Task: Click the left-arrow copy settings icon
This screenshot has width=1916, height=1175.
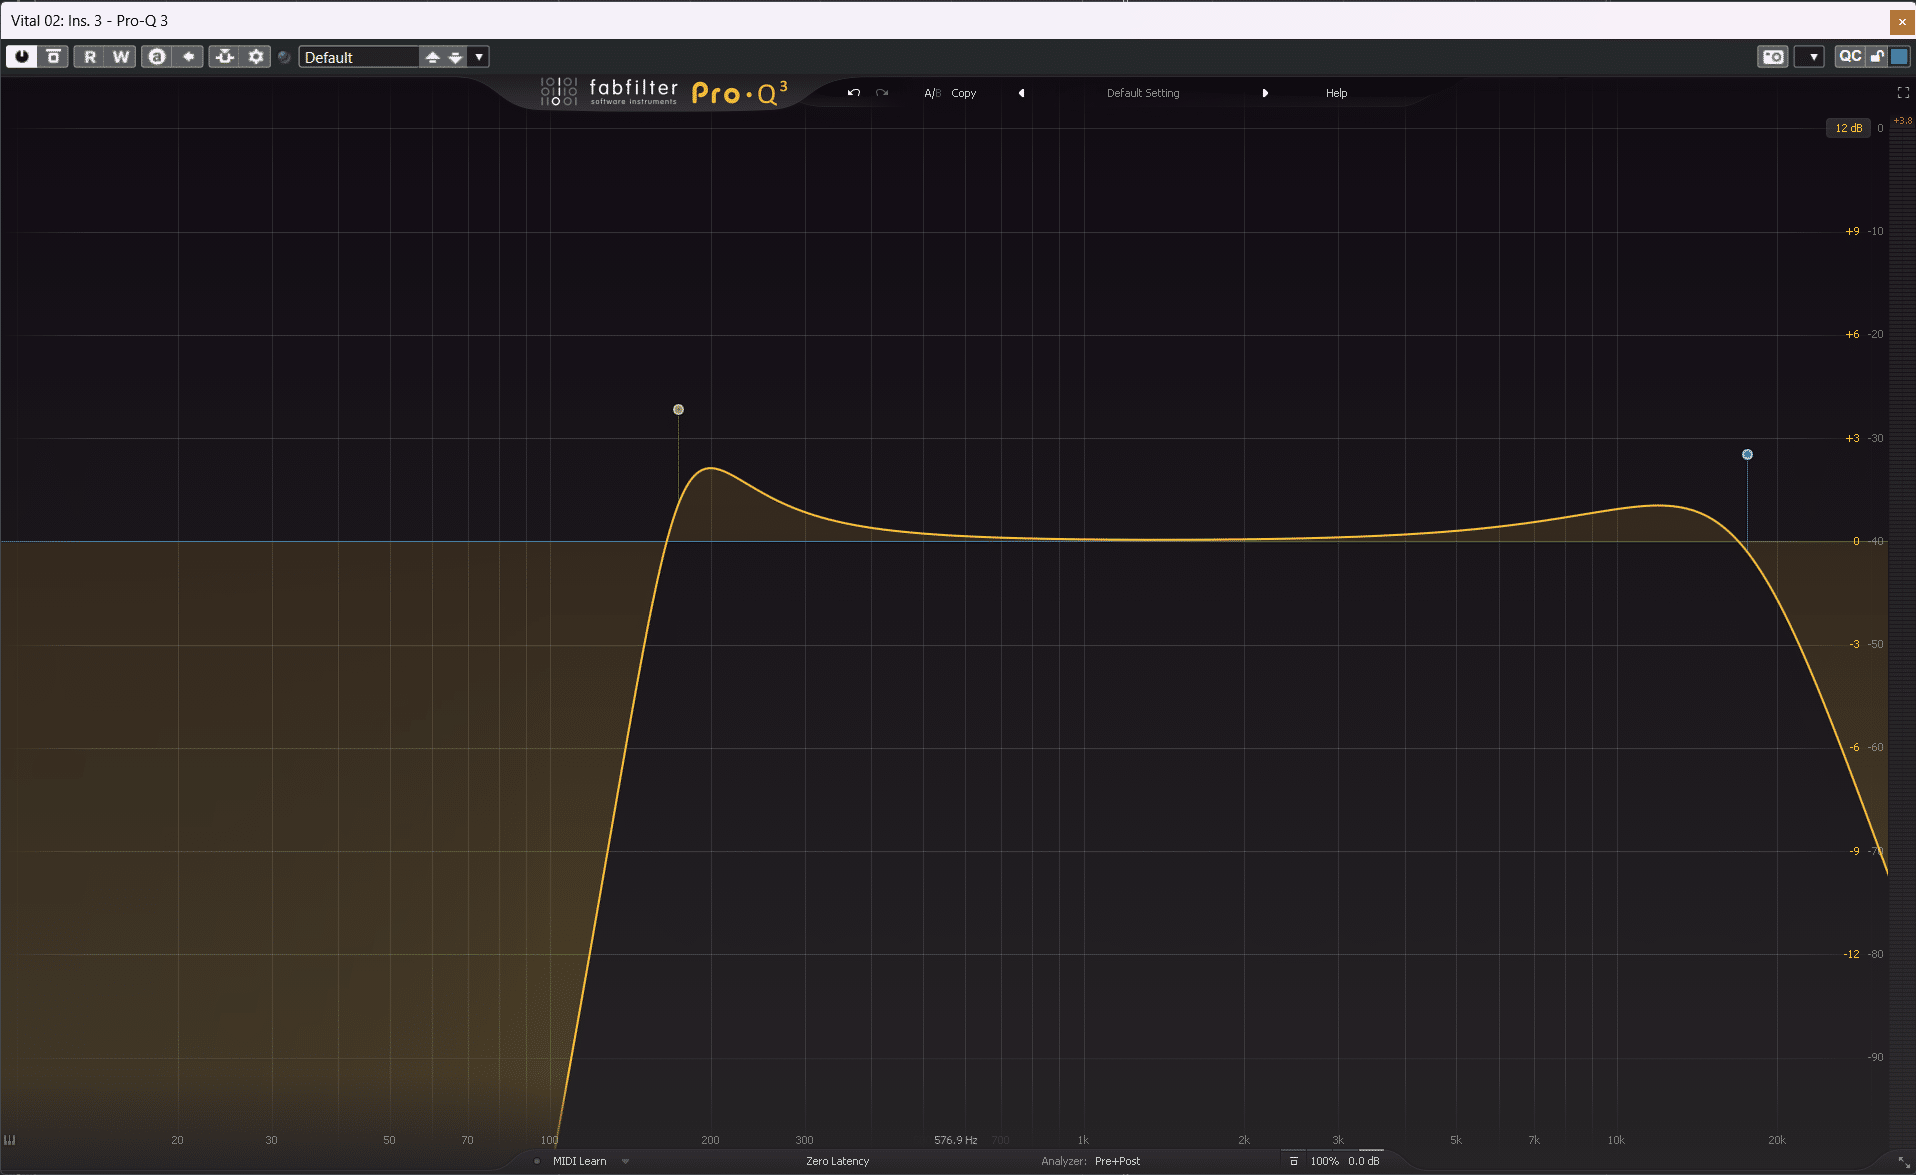Action: click(x=188, y=57)
